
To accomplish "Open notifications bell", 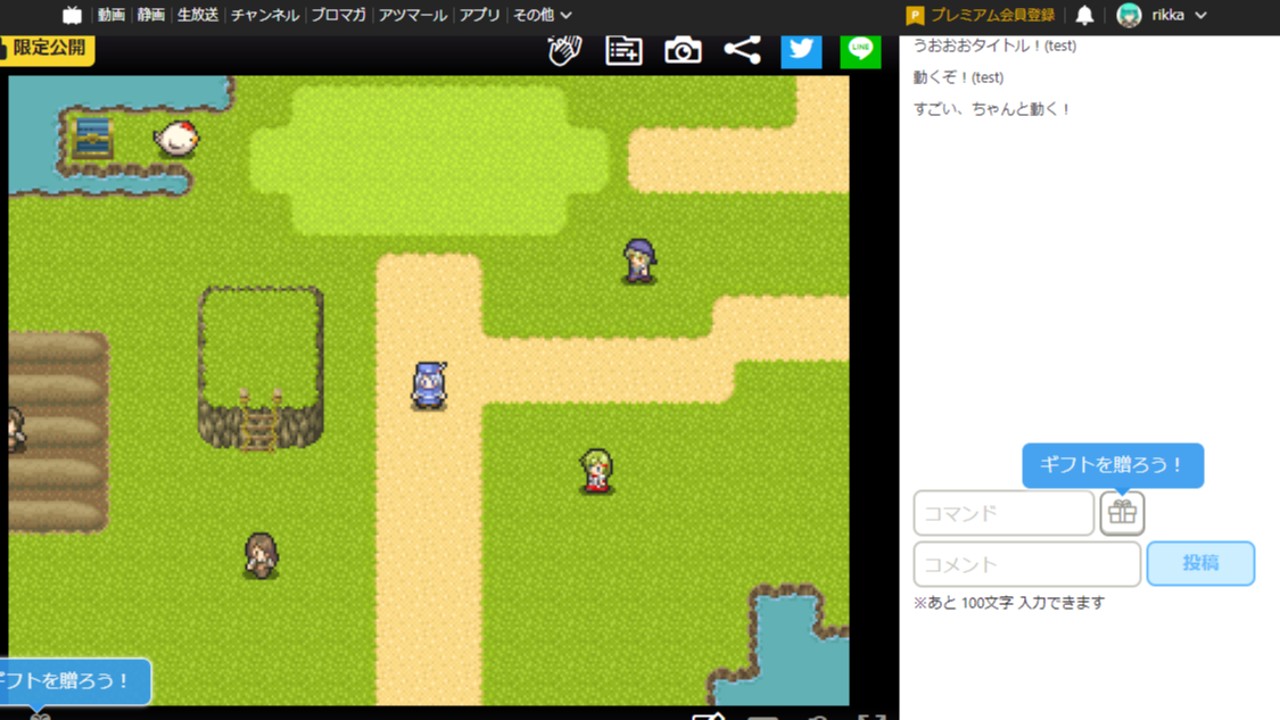I will coord(1084,15).
